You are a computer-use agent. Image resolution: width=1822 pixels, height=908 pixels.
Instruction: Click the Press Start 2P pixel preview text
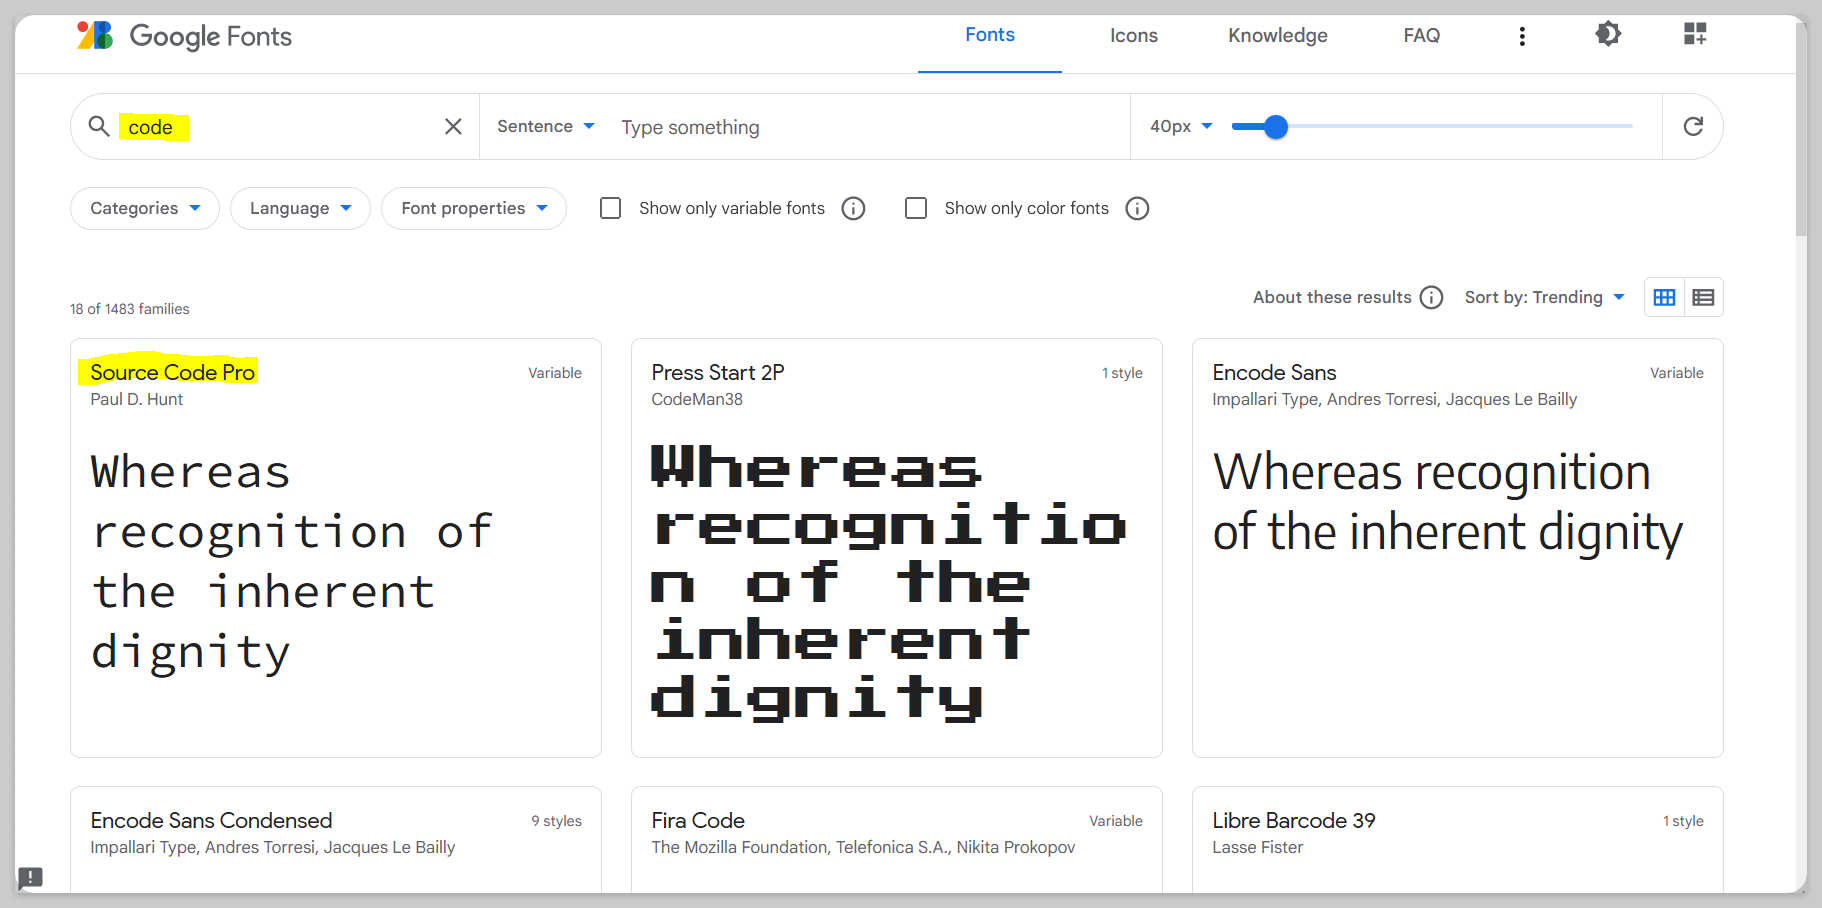click(888, 583)
